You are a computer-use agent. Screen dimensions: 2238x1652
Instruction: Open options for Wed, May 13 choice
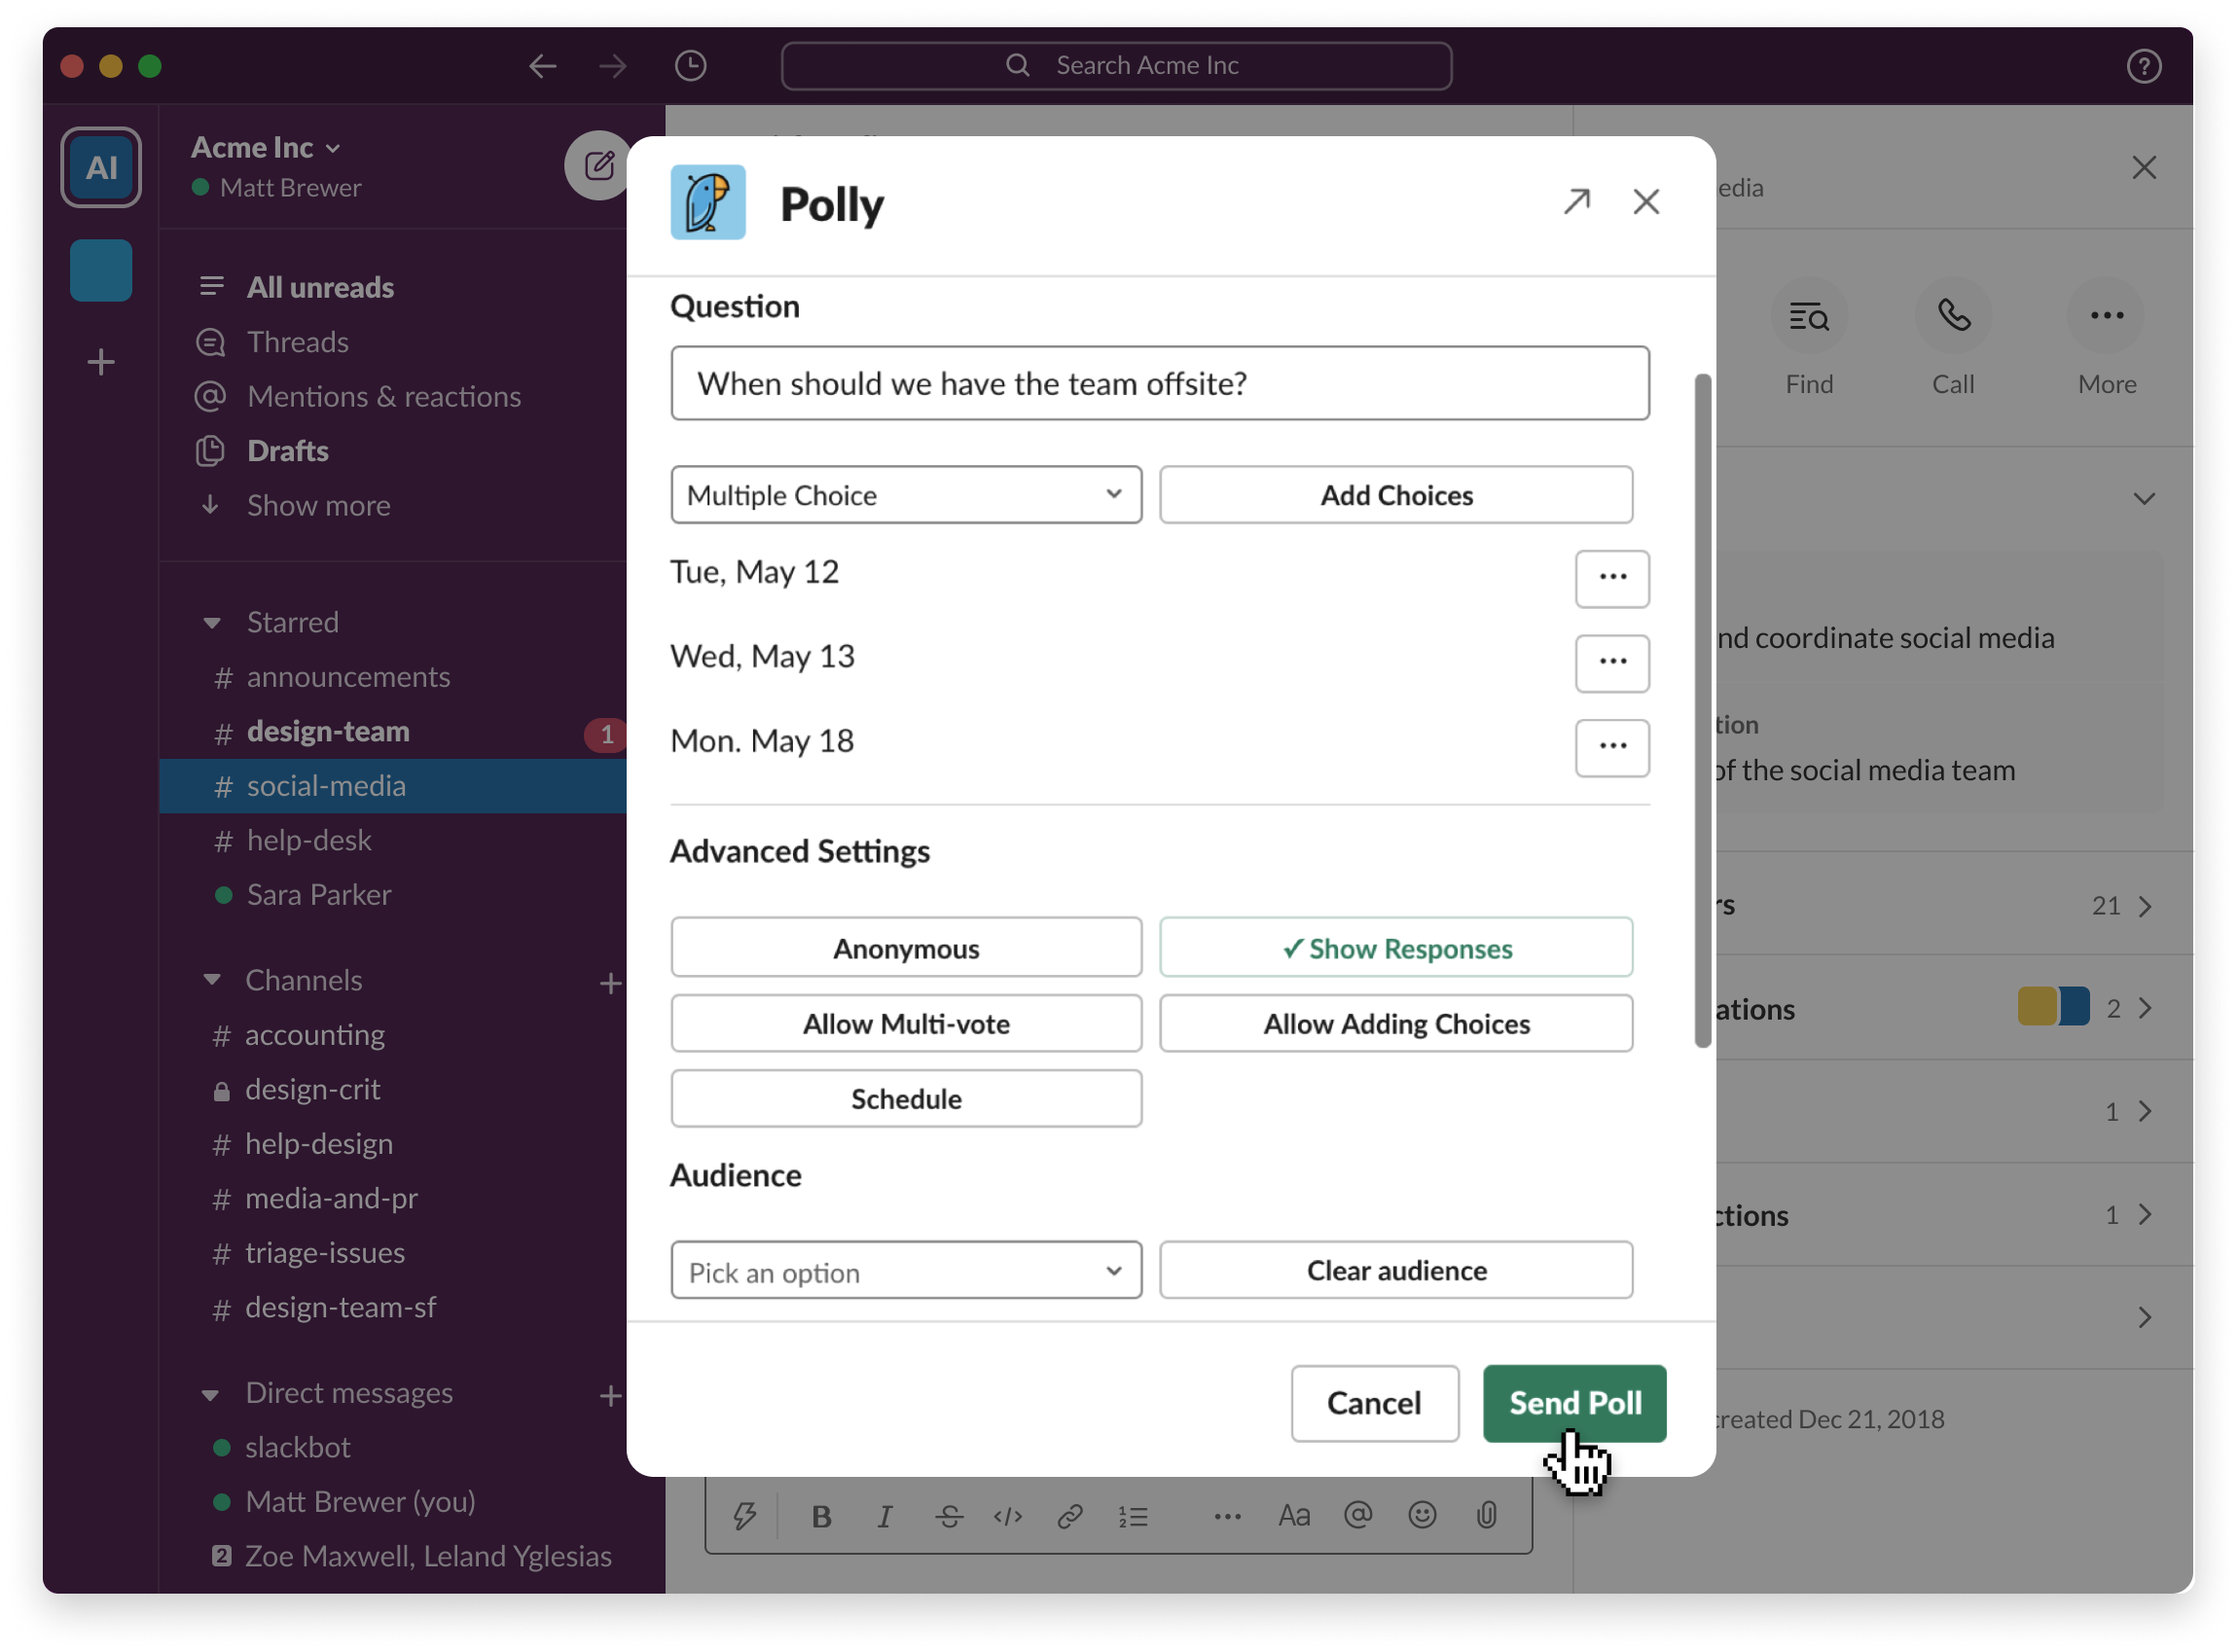1612,663
